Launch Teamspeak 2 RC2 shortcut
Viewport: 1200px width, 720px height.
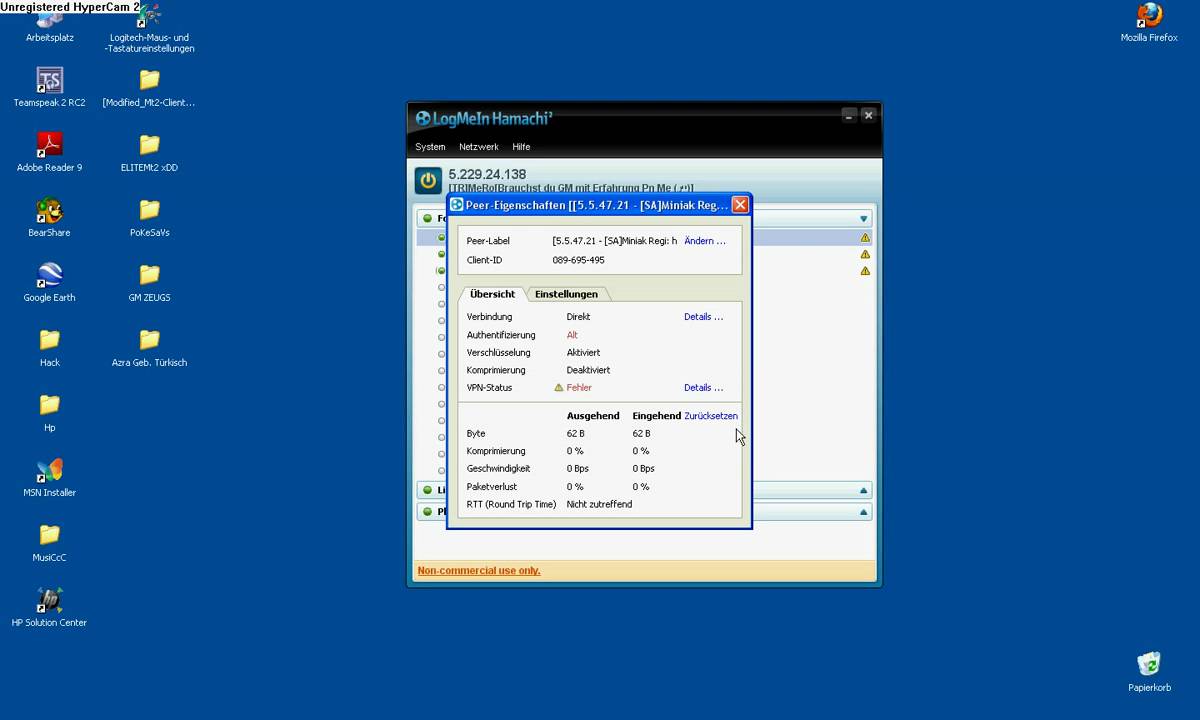coord(50,87)
